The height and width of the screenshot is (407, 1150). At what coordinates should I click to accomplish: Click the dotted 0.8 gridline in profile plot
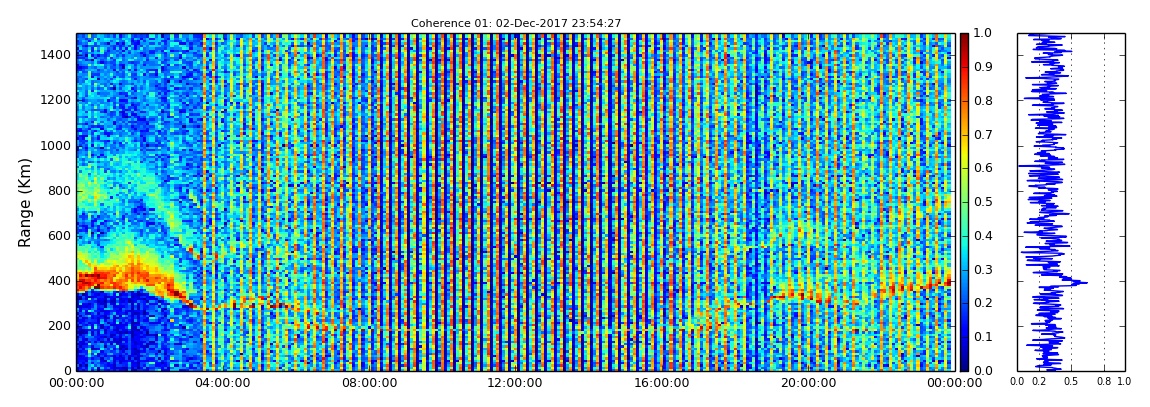(1105, 202)
